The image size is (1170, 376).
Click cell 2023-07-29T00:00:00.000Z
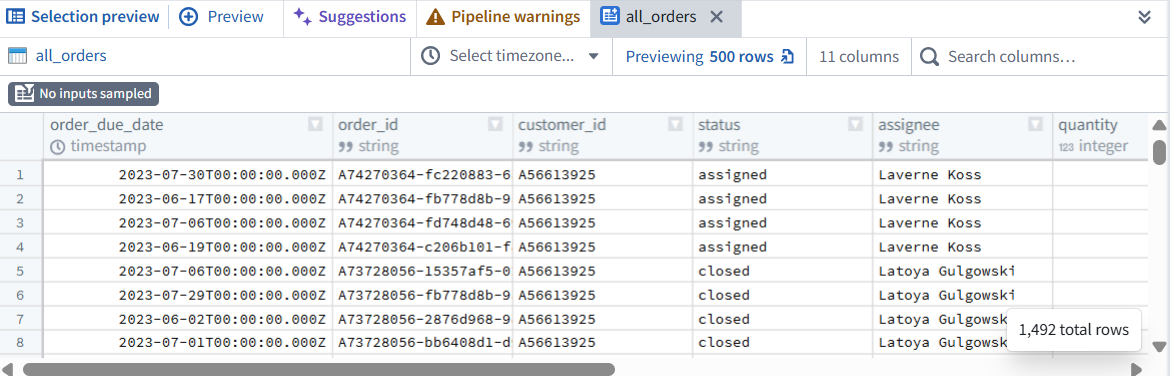pyautogui.click(x=187, y=295)
